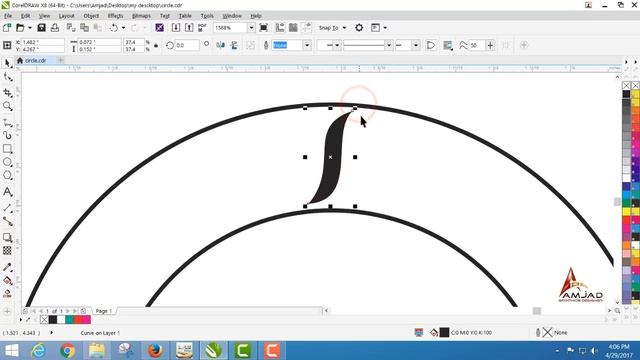Pick the magenta swatch in document palette

[87, 320]
